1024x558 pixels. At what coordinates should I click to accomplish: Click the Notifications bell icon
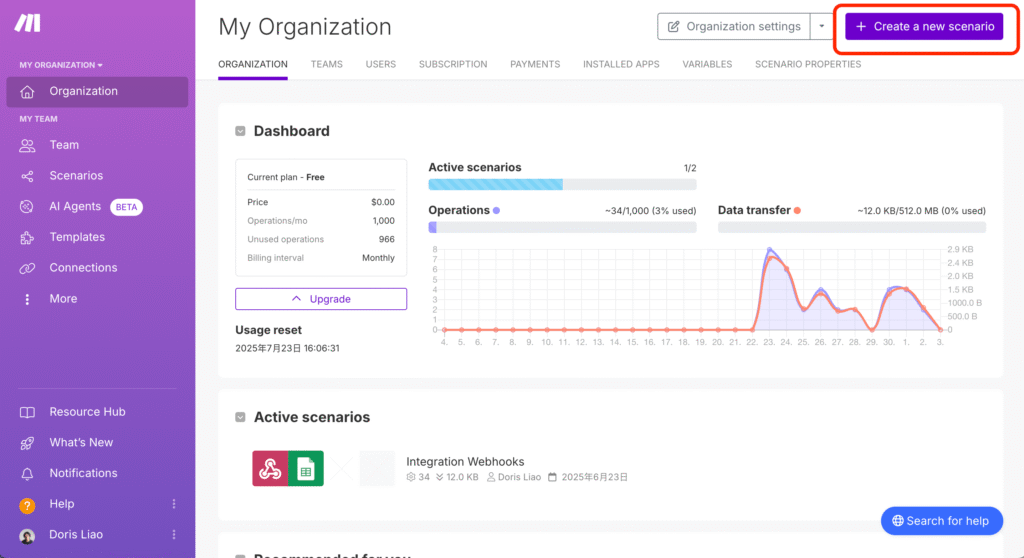coord(28,473)
